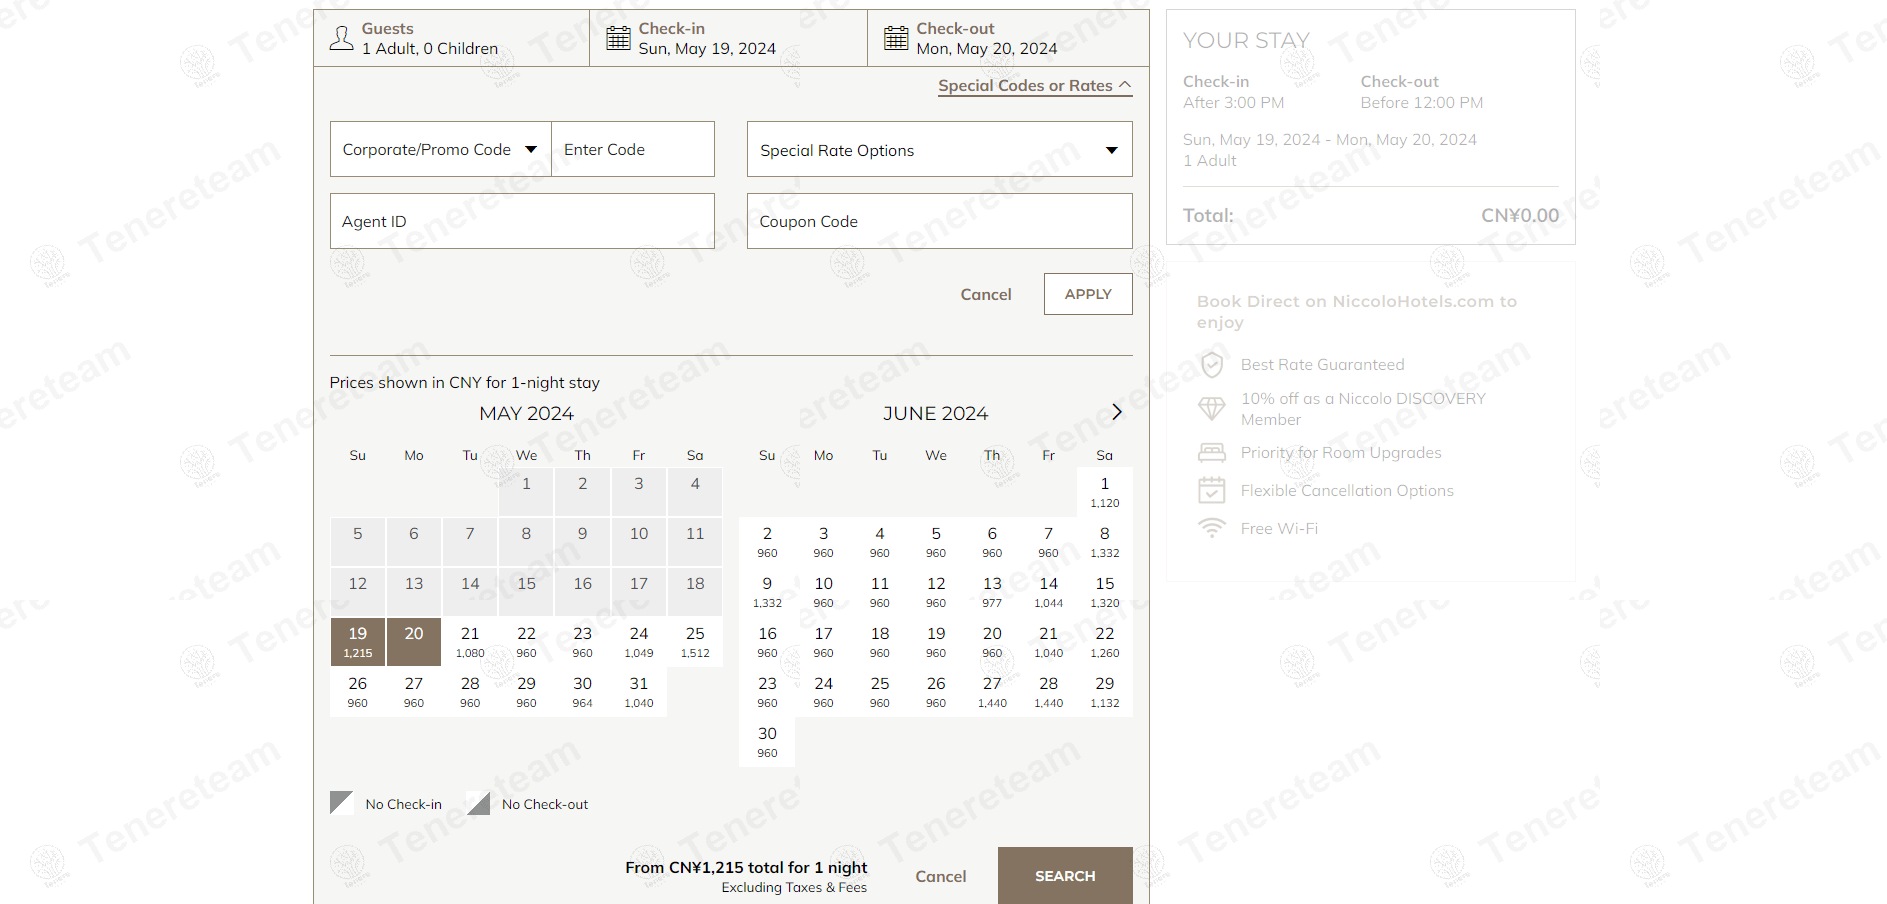Collapse Special Codes or Rates section
Image resolution: width=1887 pixels, height=904 pixels.
(x=1035, y=86)
